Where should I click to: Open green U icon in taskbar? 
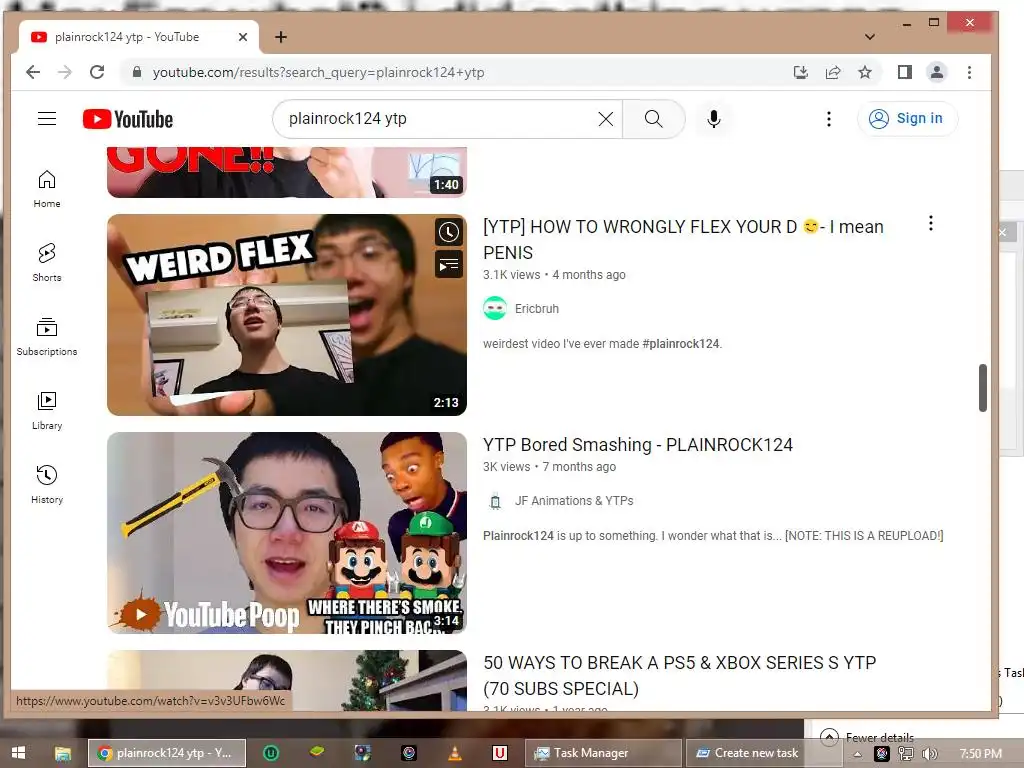(x=271, y=753)
